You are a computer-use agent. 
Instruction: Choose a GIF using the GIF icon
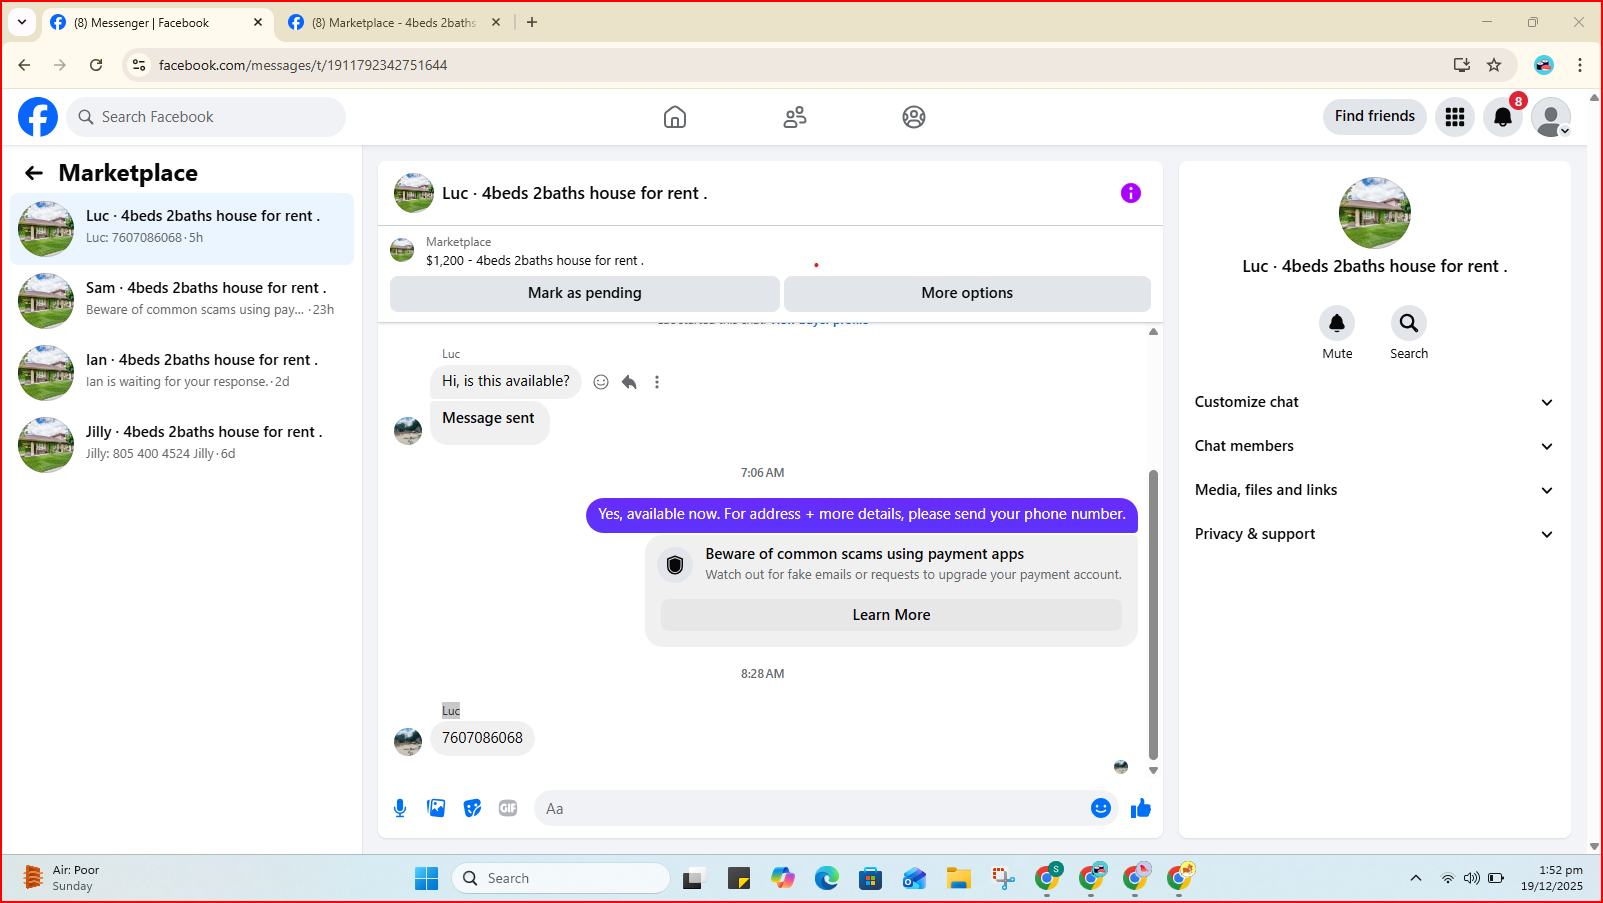pos(508,808)
